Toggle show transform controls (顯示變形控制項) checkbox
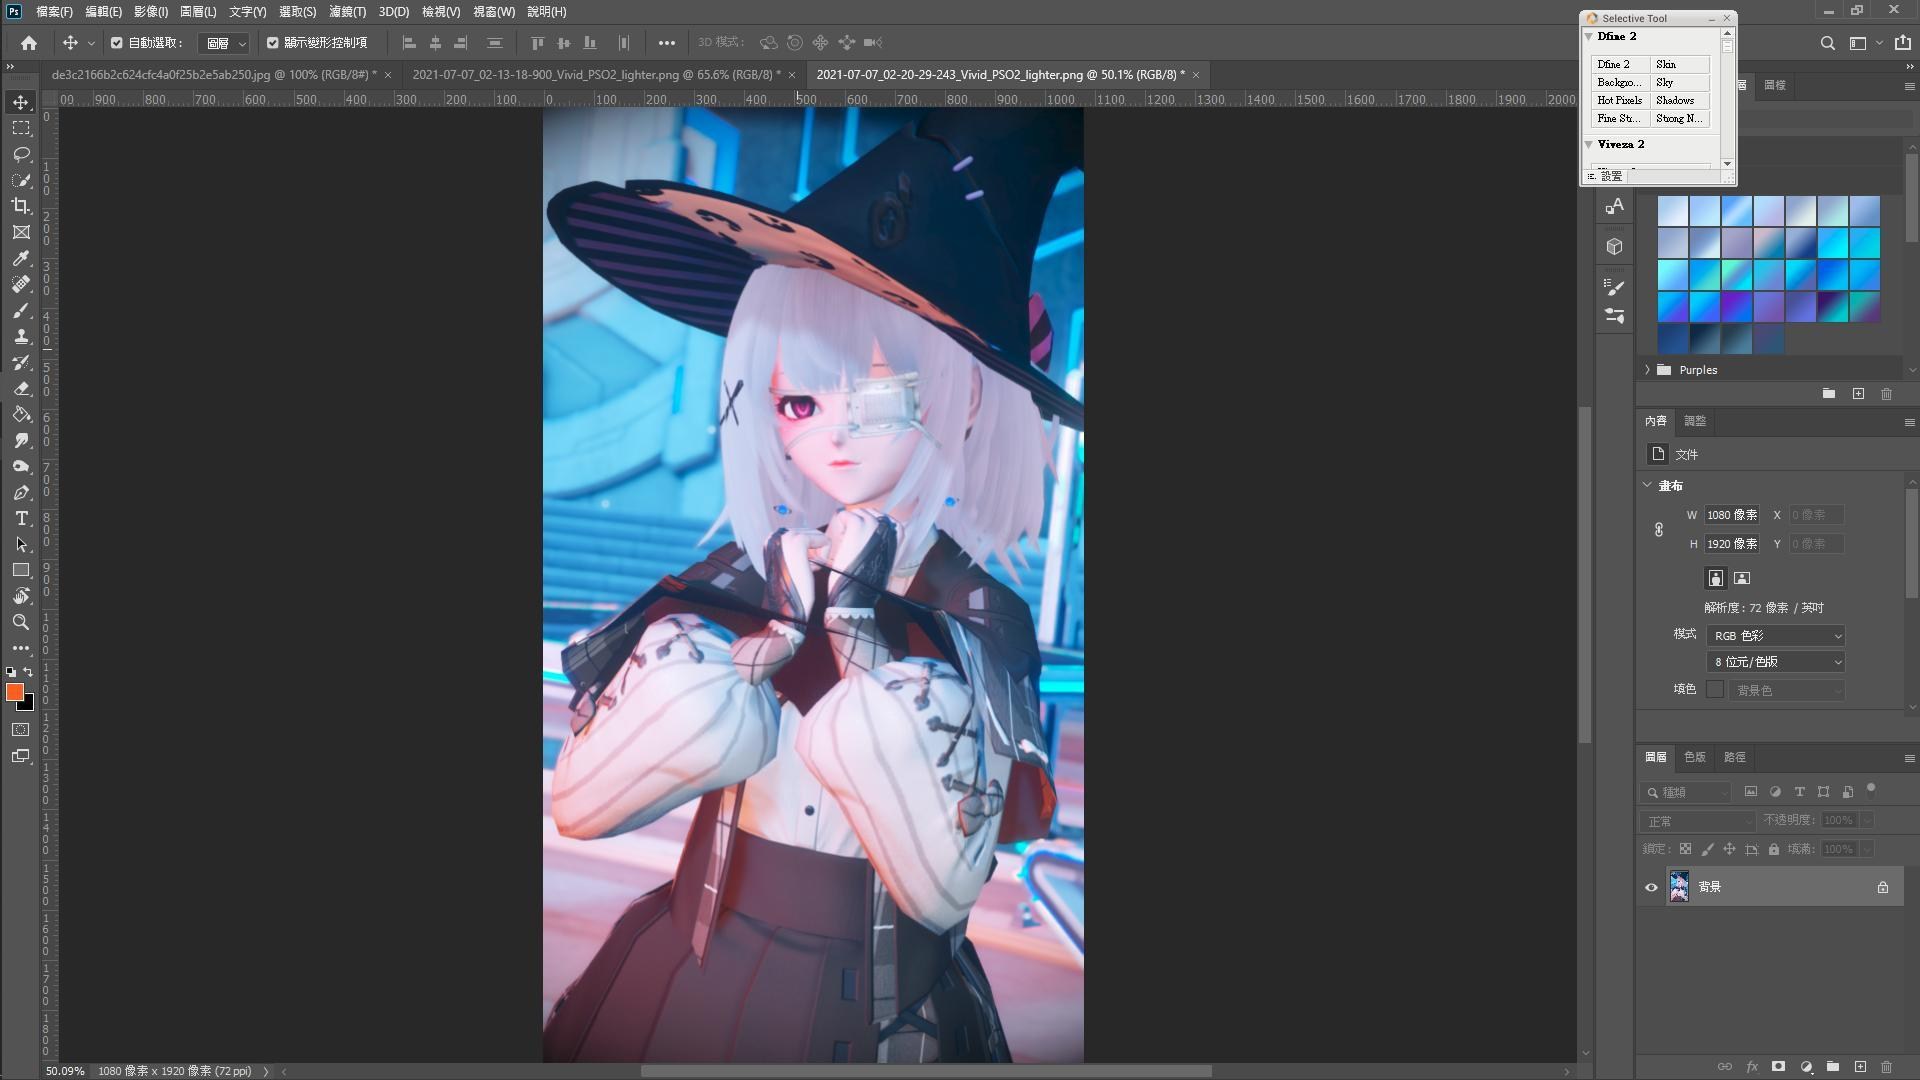Screen dimensions: 1920x1080 272,43
